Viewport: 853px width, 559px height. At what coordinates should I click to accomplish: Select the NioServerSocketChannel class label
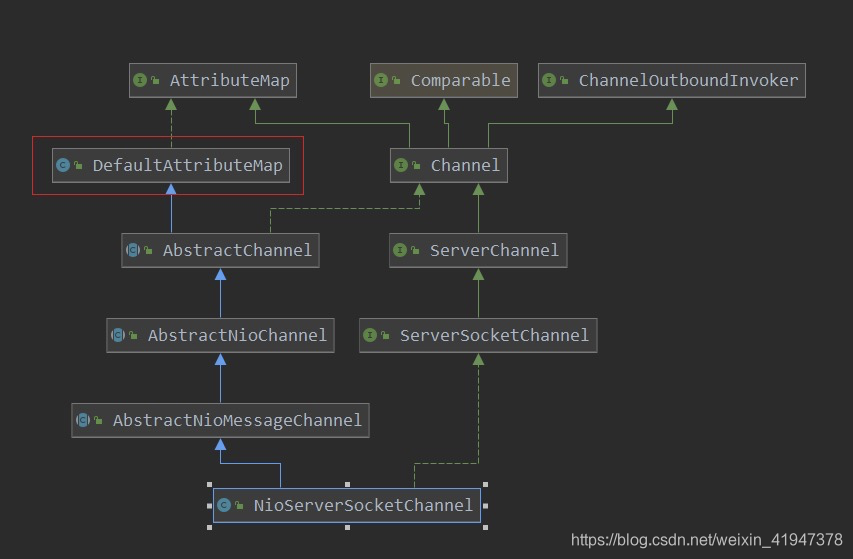tap(363, 505)
